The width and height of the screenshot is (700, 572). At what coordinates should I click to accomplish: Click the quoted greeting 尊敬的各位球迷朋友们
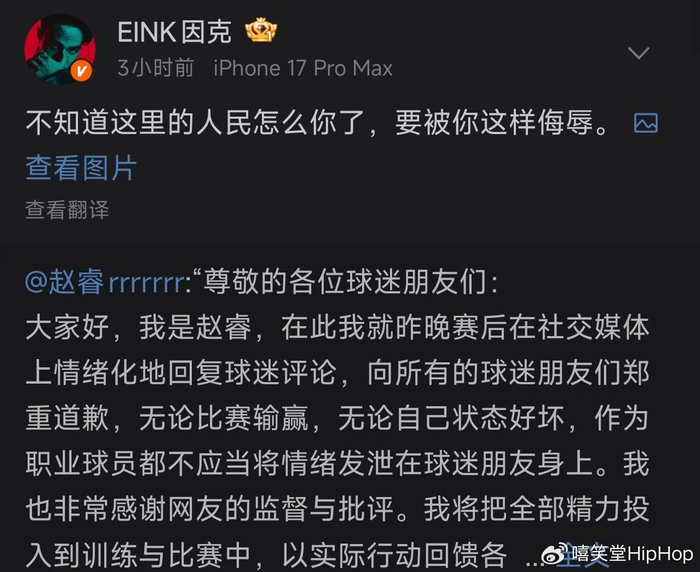click(350, 283)
